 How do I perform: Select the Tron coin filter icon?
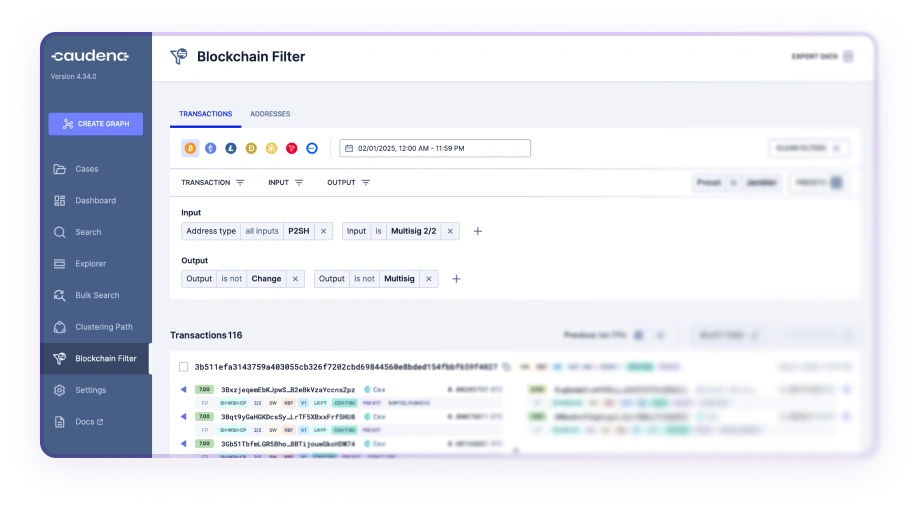pyautogui.click(x=292, y=148)
